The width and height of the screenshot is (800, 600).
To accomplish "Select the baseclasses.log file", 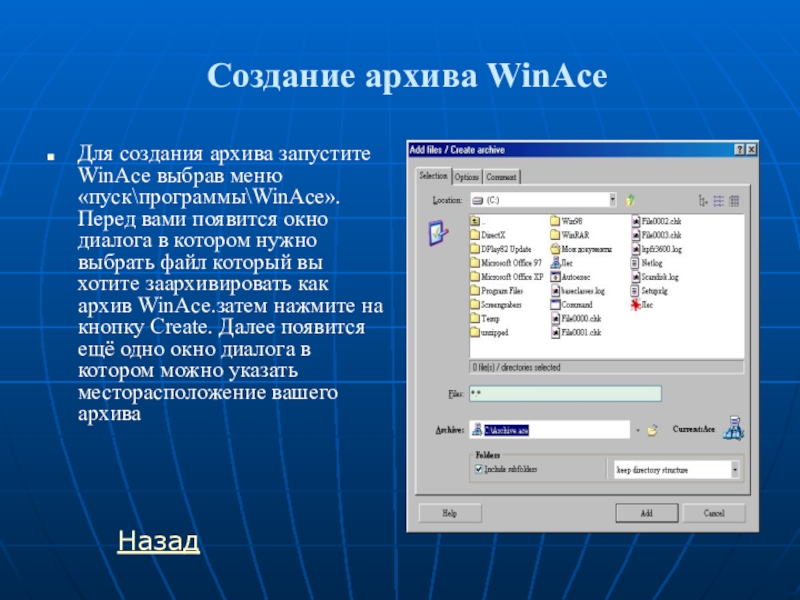I will click(578, 290).
